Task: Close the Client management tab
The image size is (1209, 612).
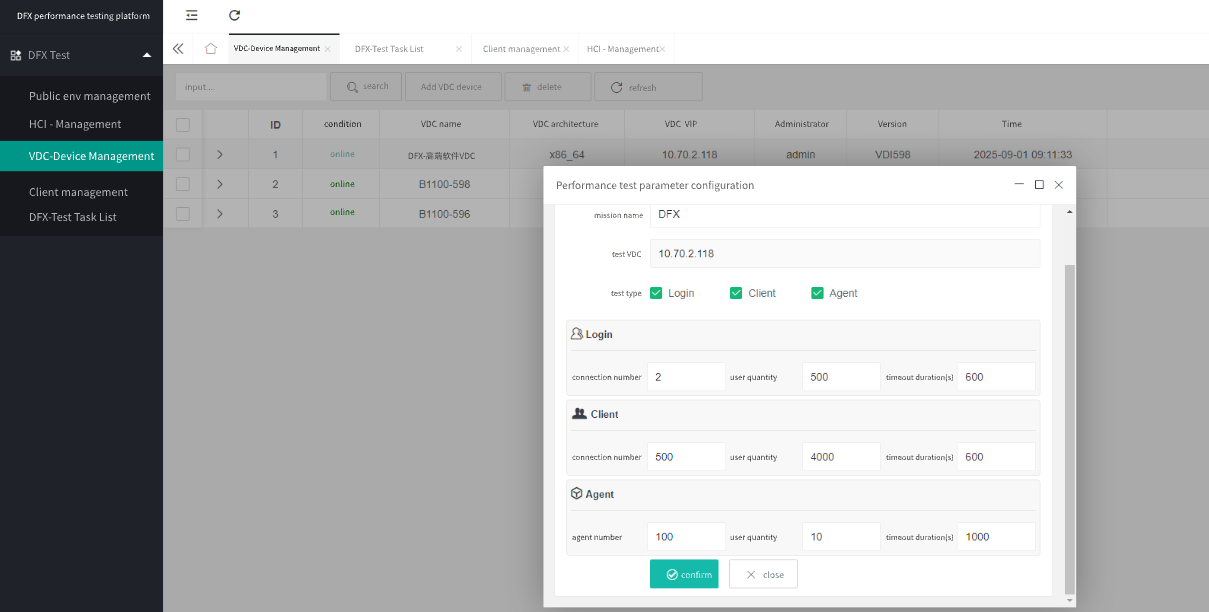Action: [566, 49]
